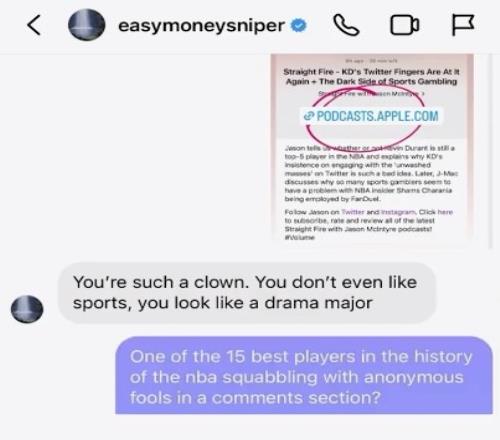Start a video call via camera icon

(x=405, y=25)
